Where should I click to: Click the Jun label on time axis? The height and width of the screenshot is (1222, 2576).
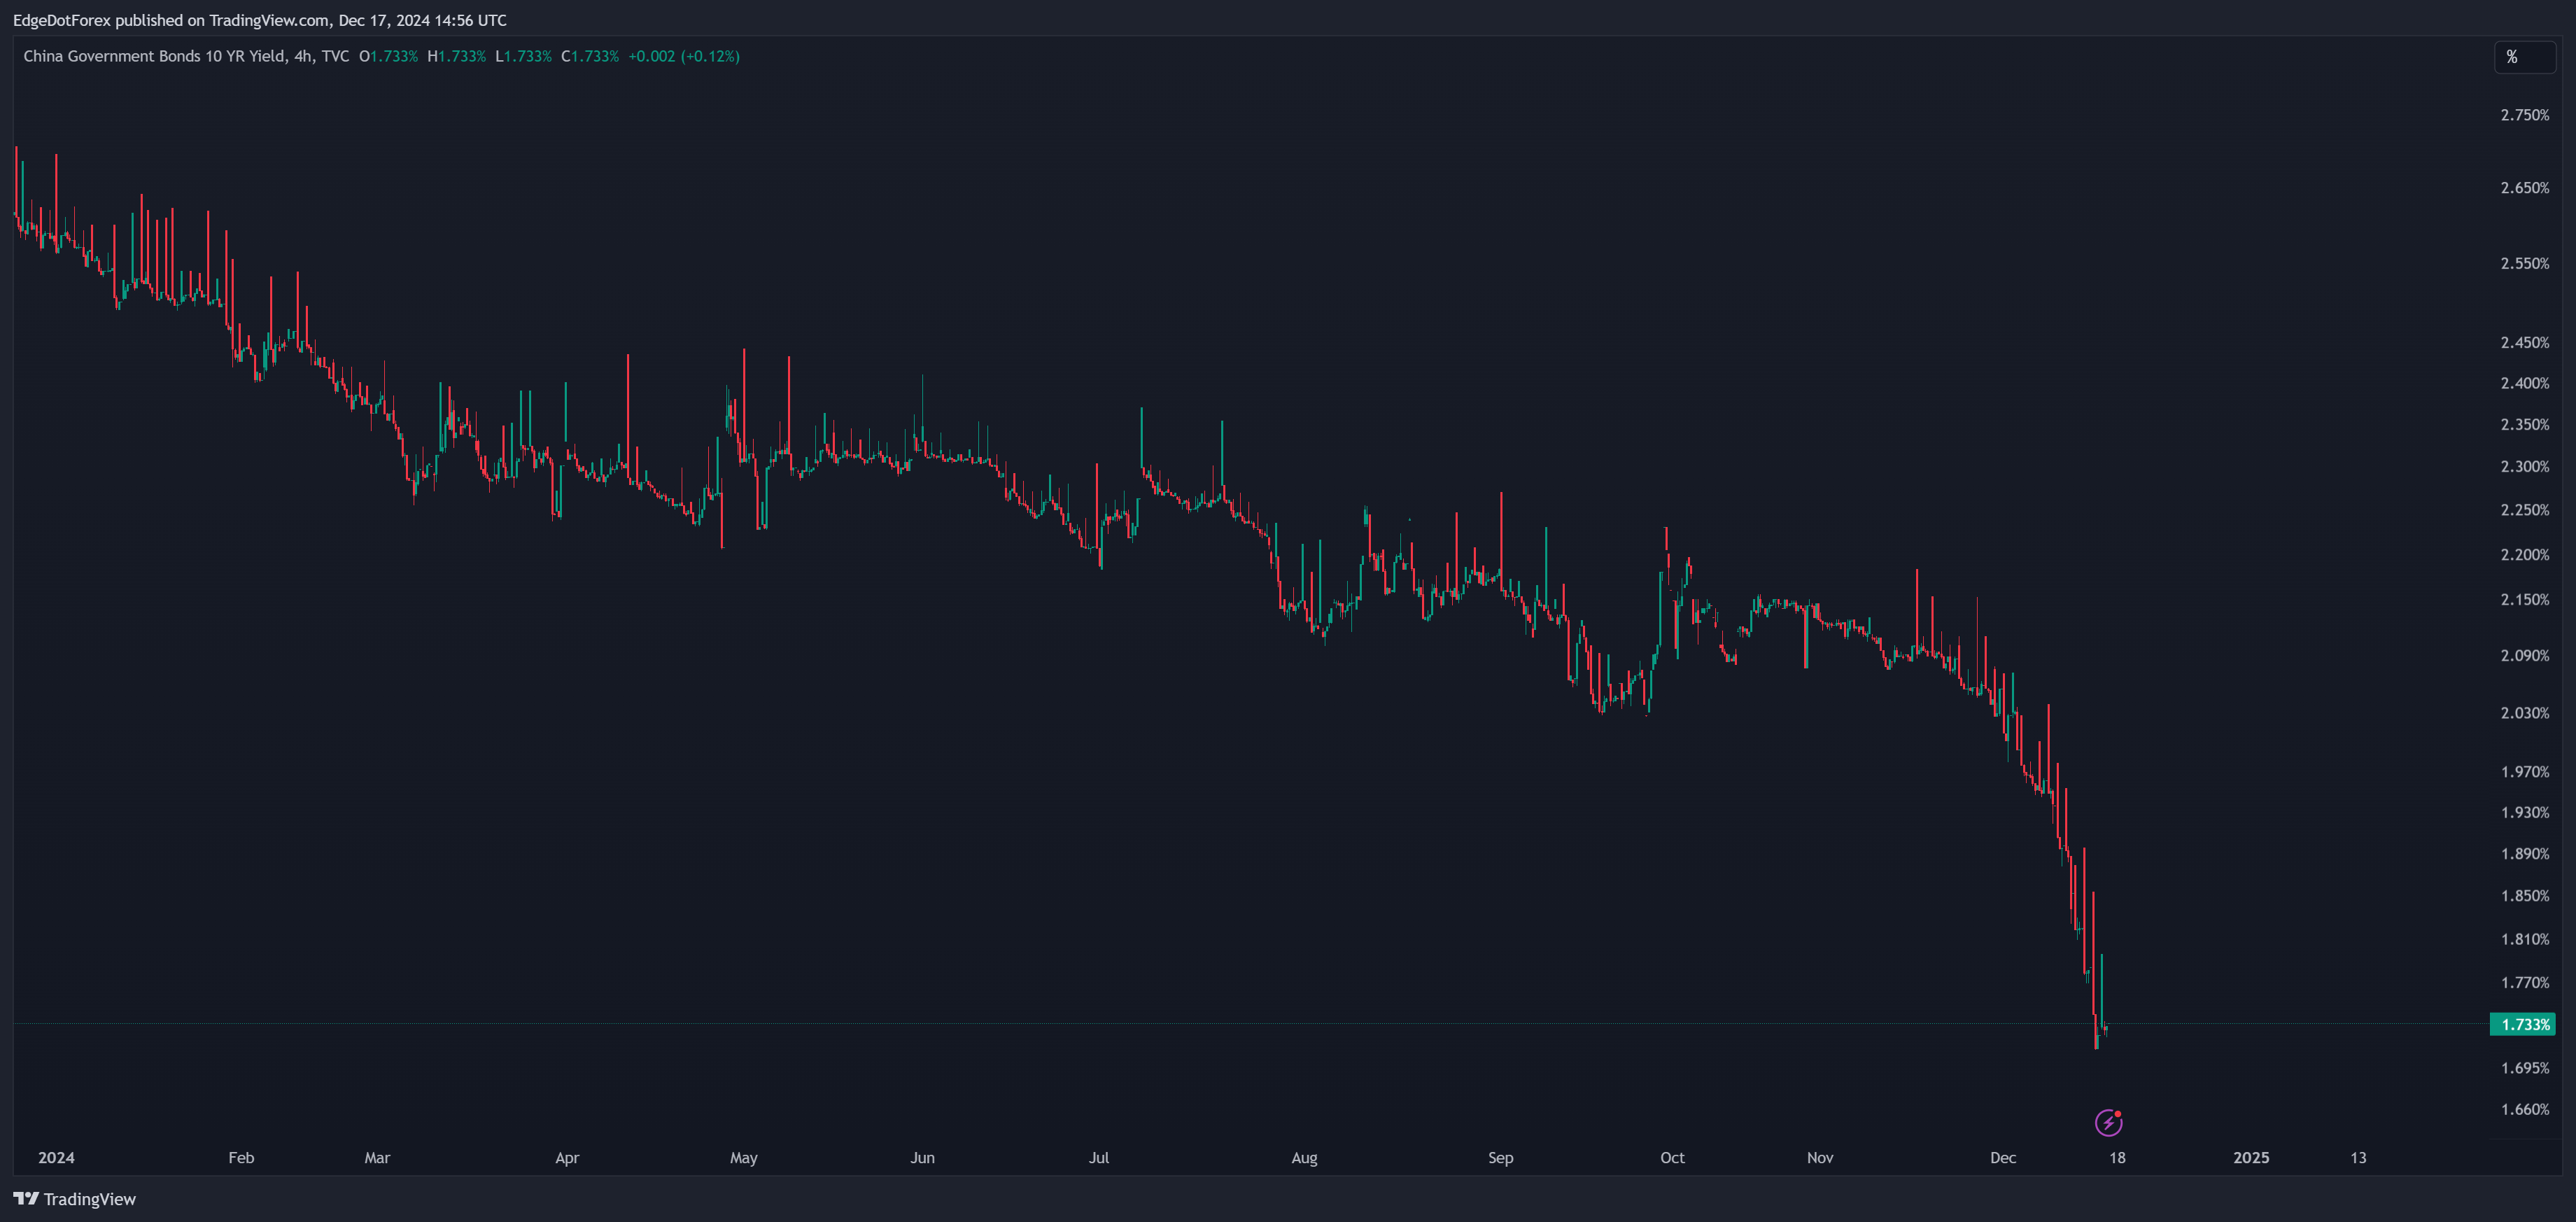[923, 1158]
